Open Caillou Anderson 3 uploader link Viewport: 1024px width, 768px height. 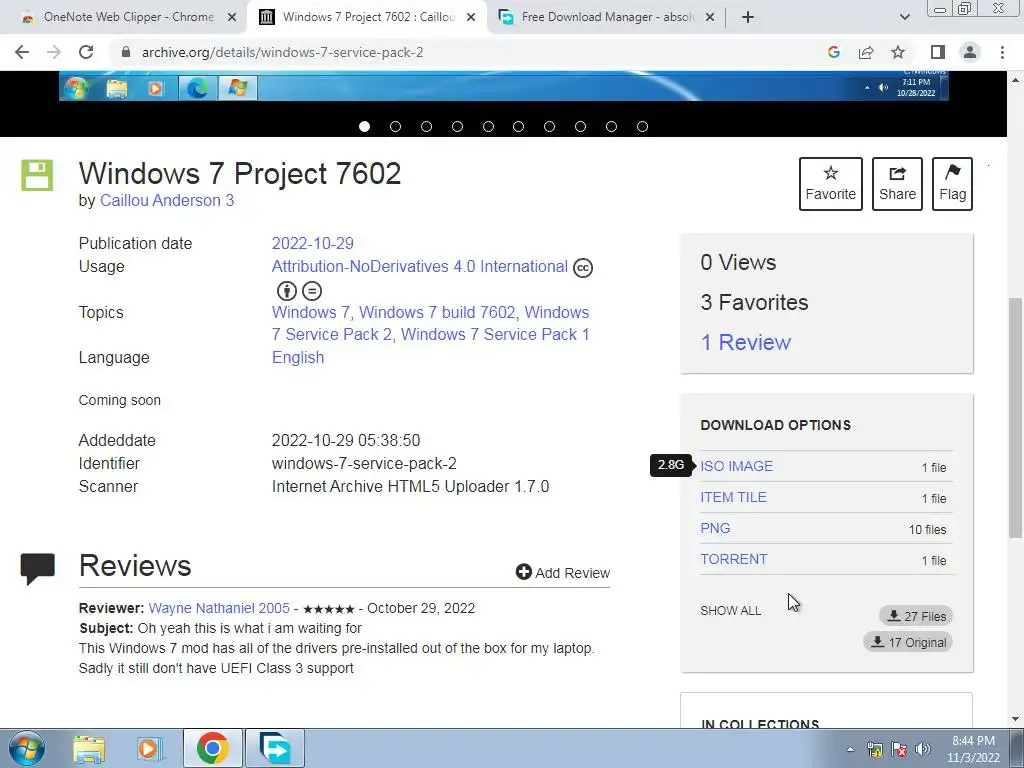pyautogui.click(x=167, y=200)
